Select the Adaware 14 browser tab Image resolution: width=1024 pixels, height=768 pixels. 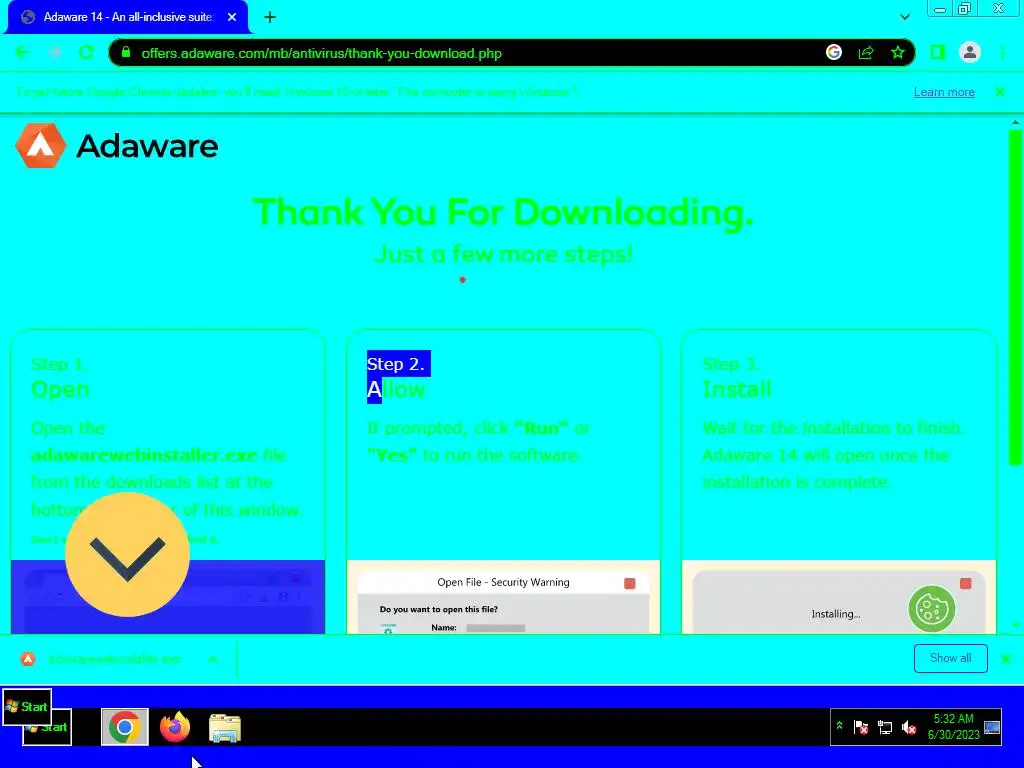tap(128, 17)
